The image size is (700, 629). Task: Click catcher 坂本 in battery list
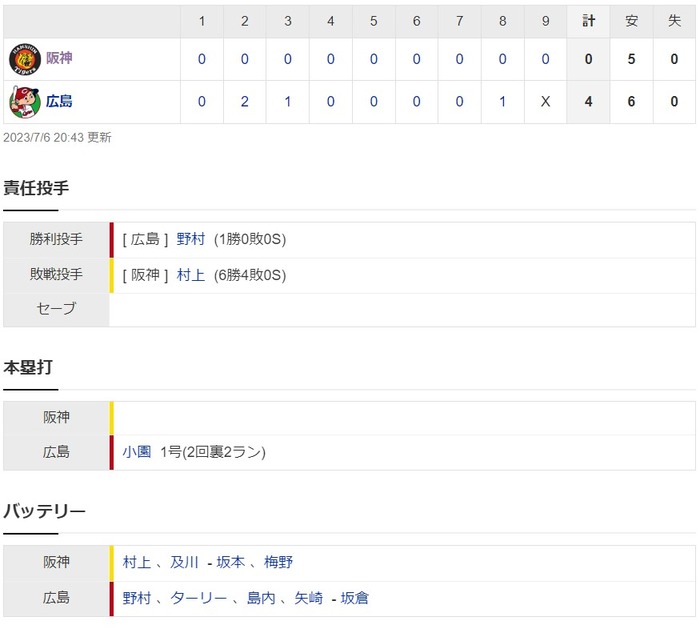click(x=231, y=562)
